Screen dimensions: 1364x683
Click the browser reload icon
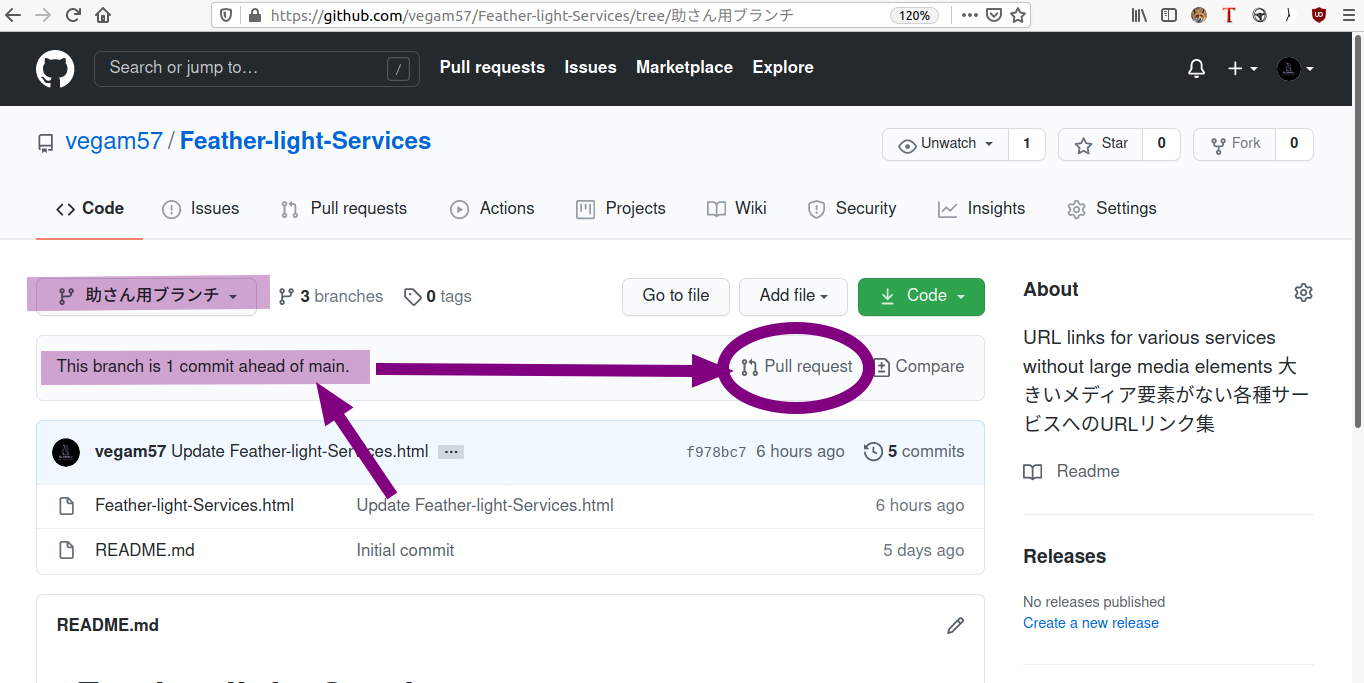pyautogui.click(x=73, y=15)
